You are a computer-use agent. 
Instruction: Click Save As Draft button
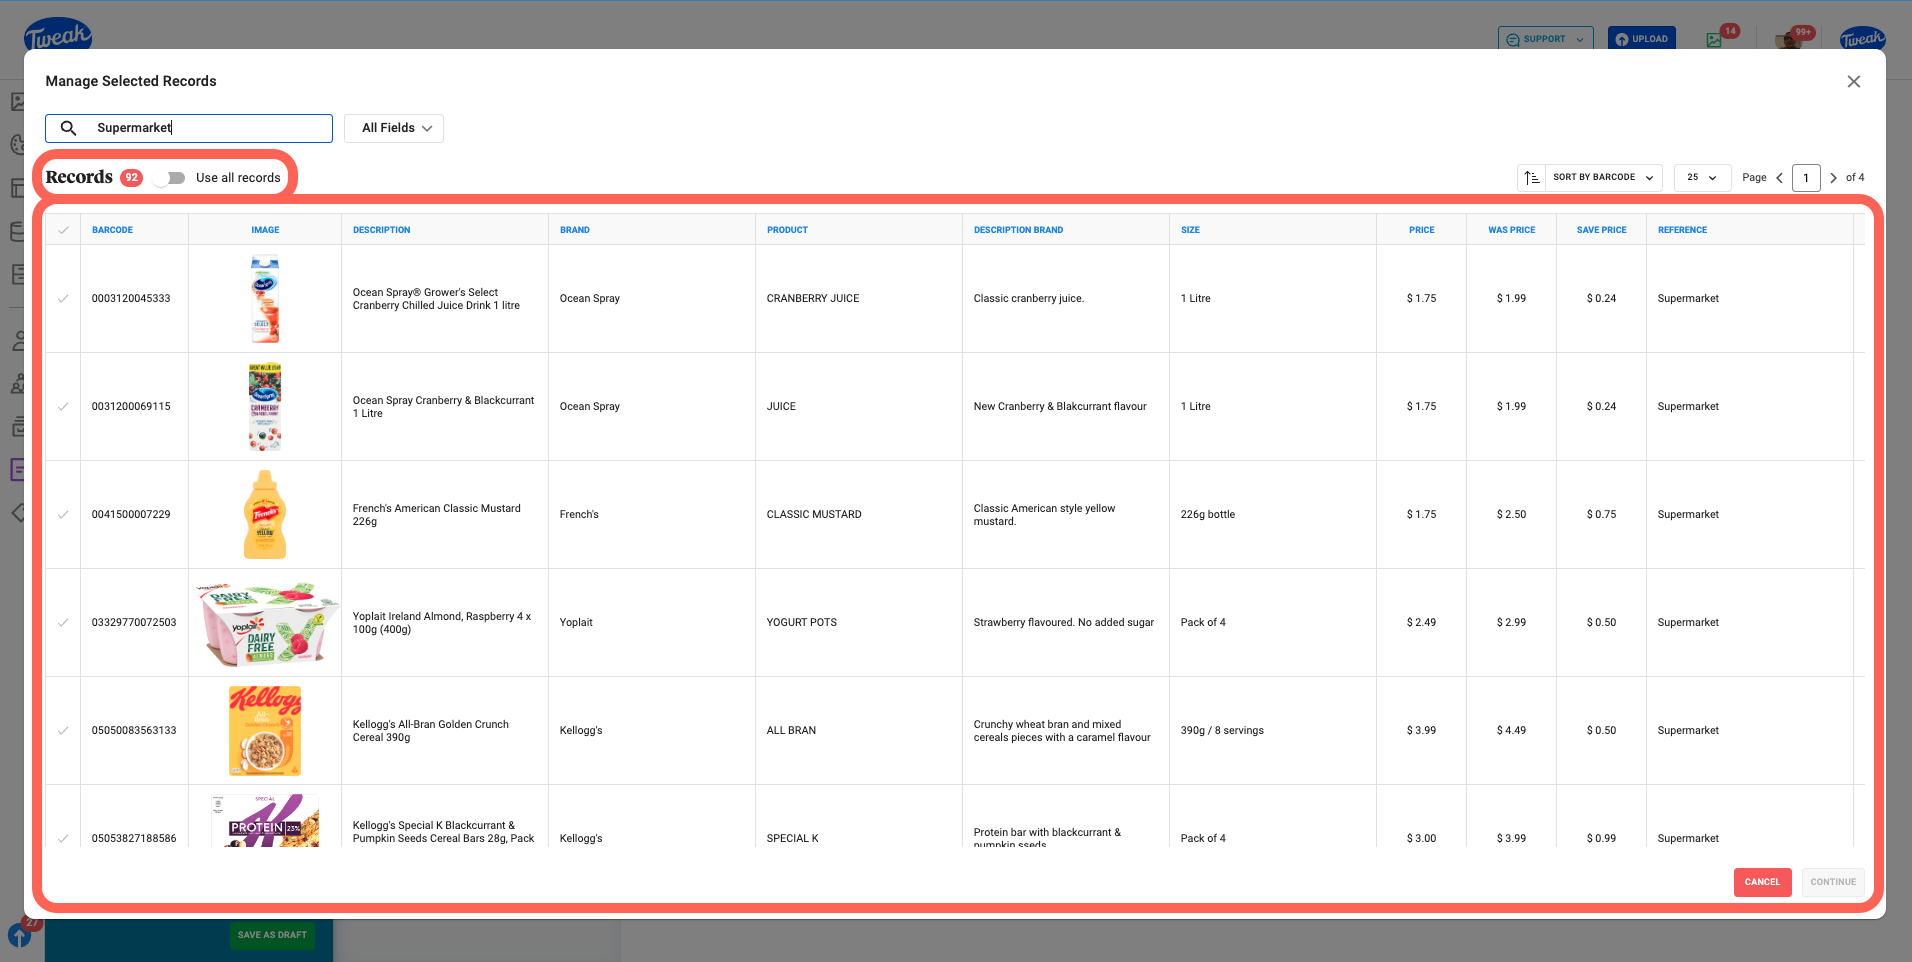tap(272, 935)
